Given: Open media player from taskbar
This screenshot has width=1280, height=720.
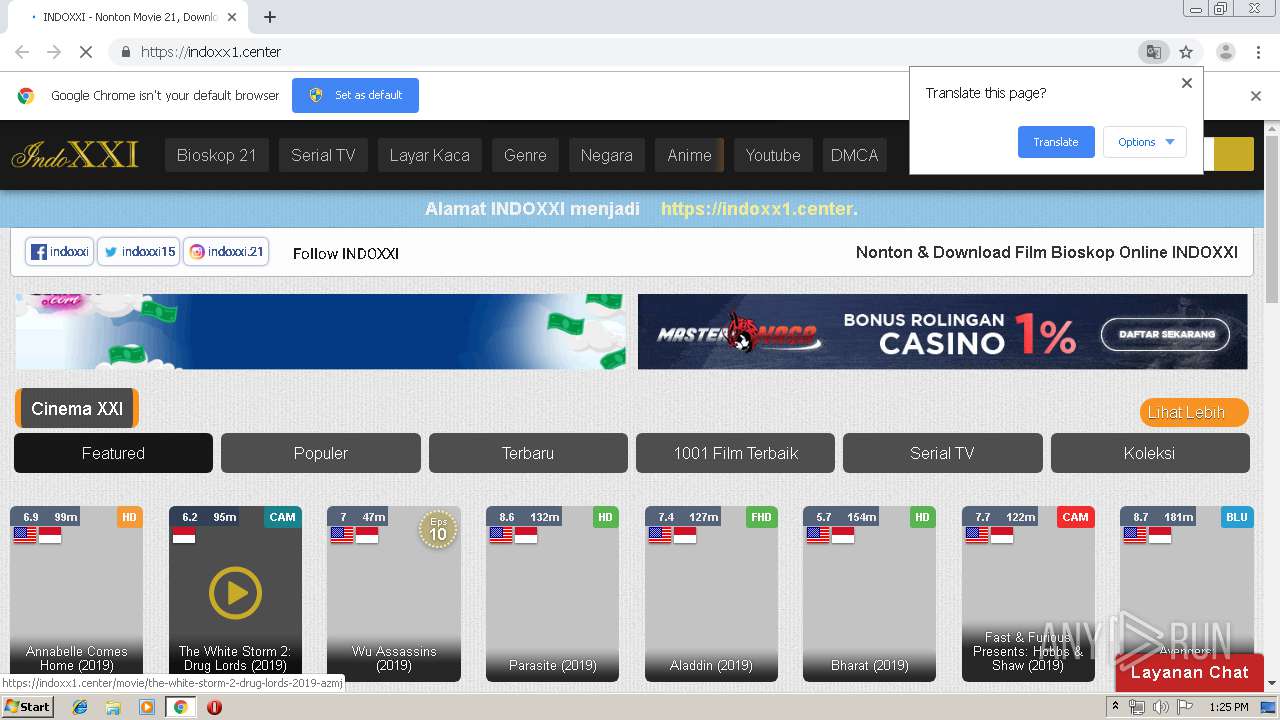Looking at the screenshot, I should coord(147,707).
